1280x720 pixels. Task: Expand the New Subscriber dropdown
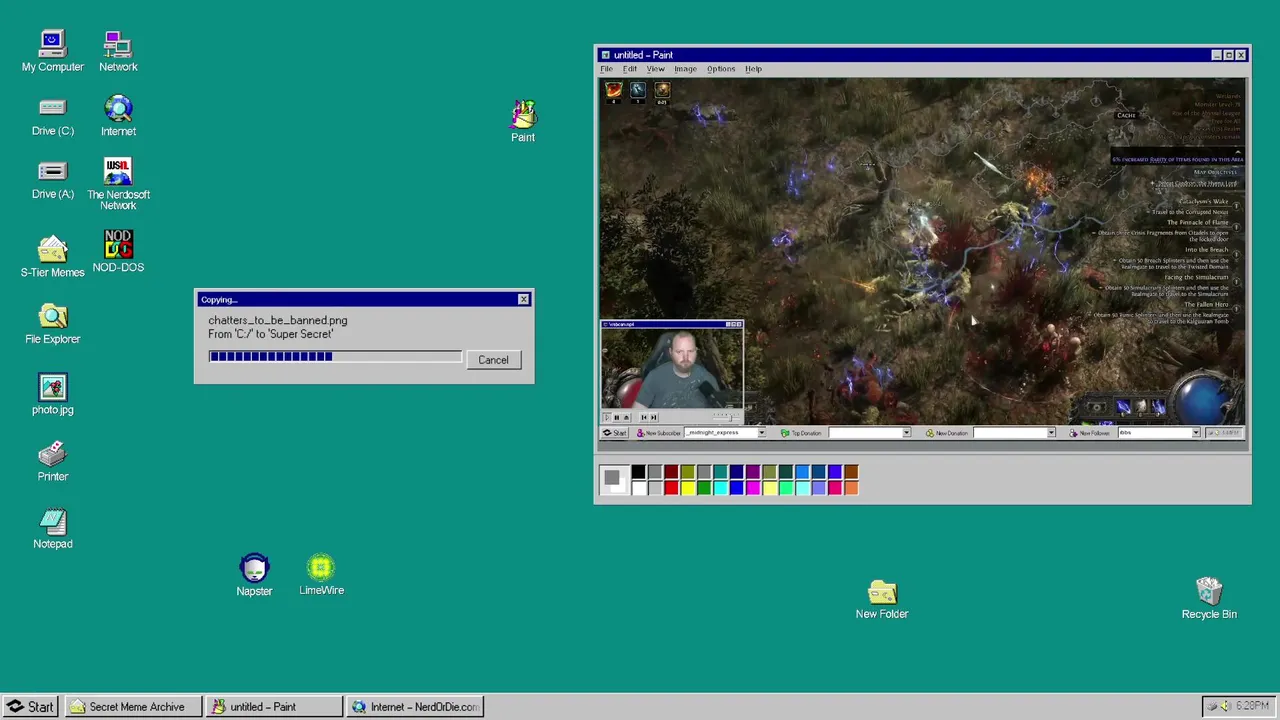coord(762,433)
